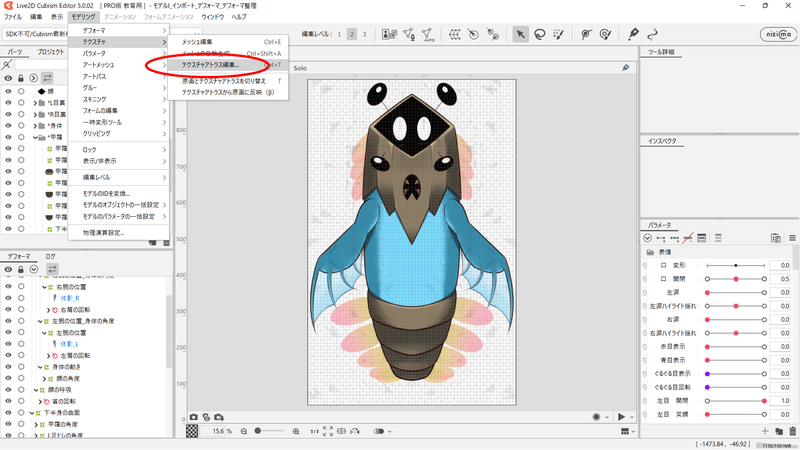Select the brush selection tool

pyautogui.click(x=559, y=34)
